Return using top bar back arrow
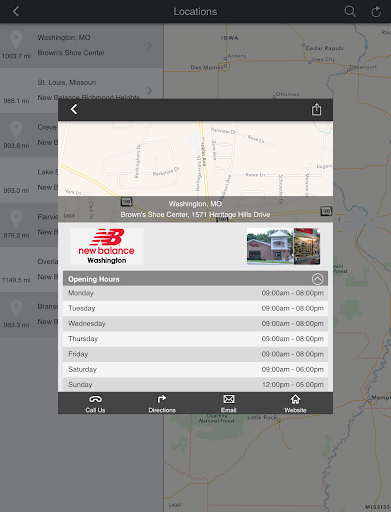 (16, 11)
